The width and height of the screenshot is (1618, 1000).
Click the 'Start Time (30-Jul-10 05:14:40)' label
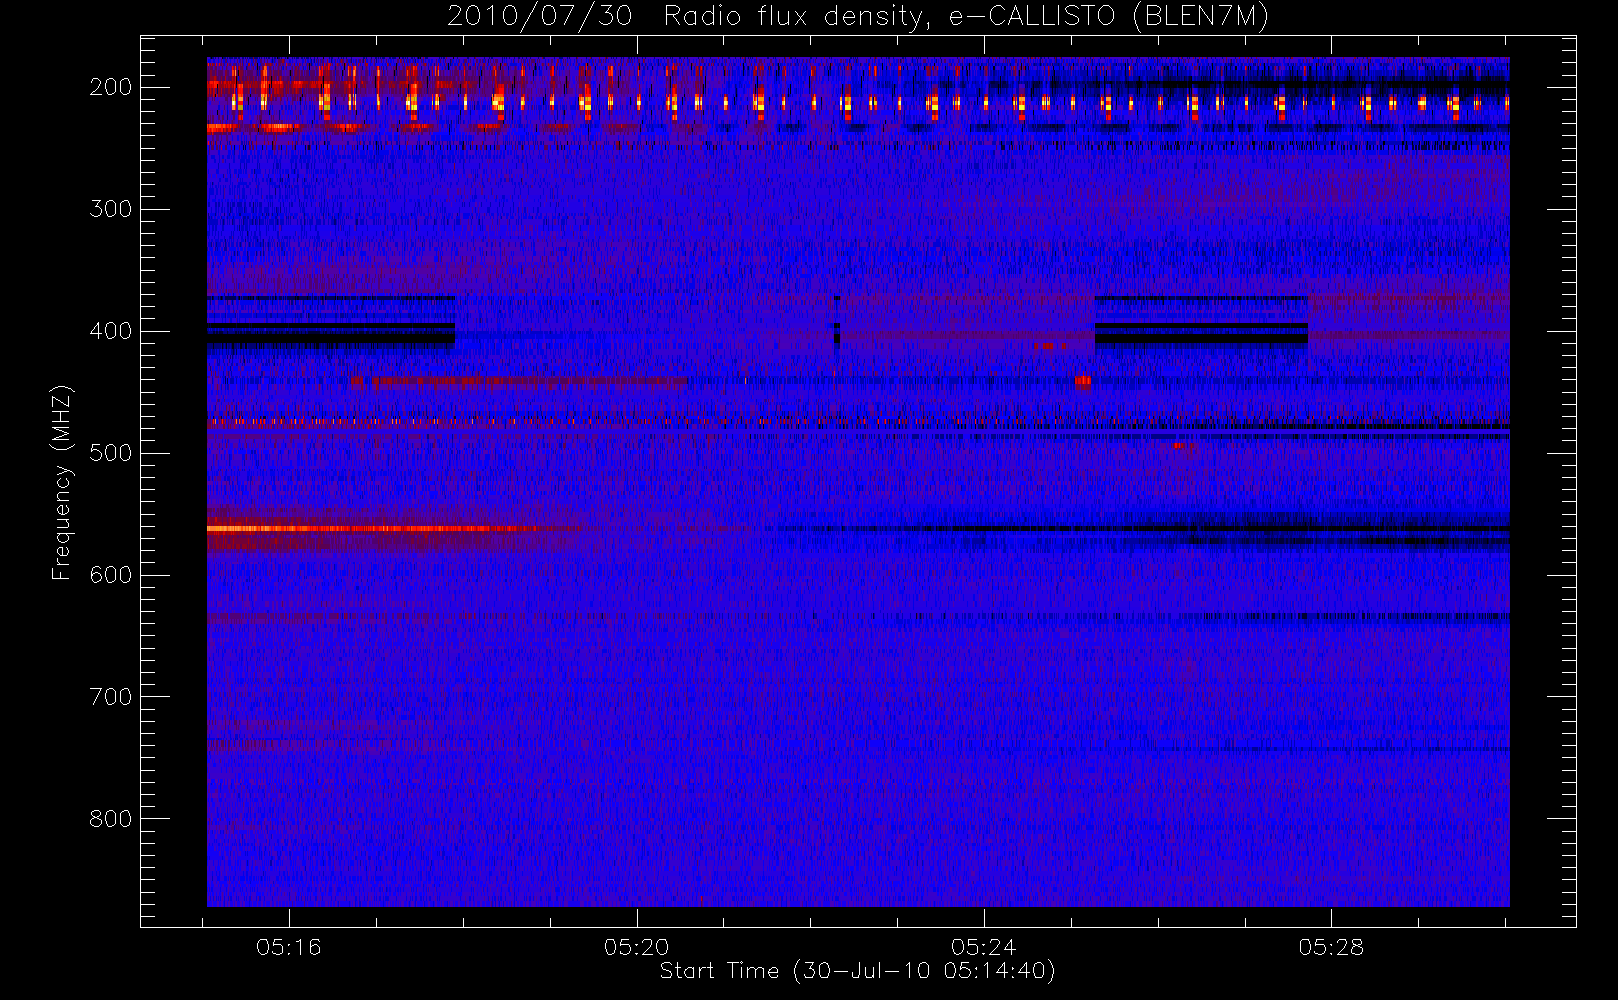tap(858, 971)
